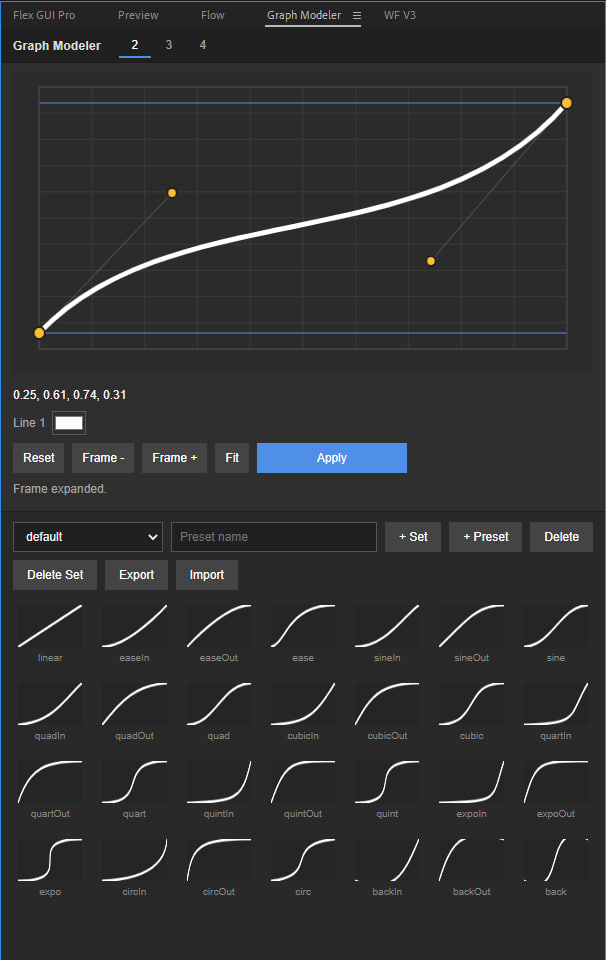This screenshot has height=960, width=606.
Task: Select the expoIn preset curve
Action: (x=472, y=782)
